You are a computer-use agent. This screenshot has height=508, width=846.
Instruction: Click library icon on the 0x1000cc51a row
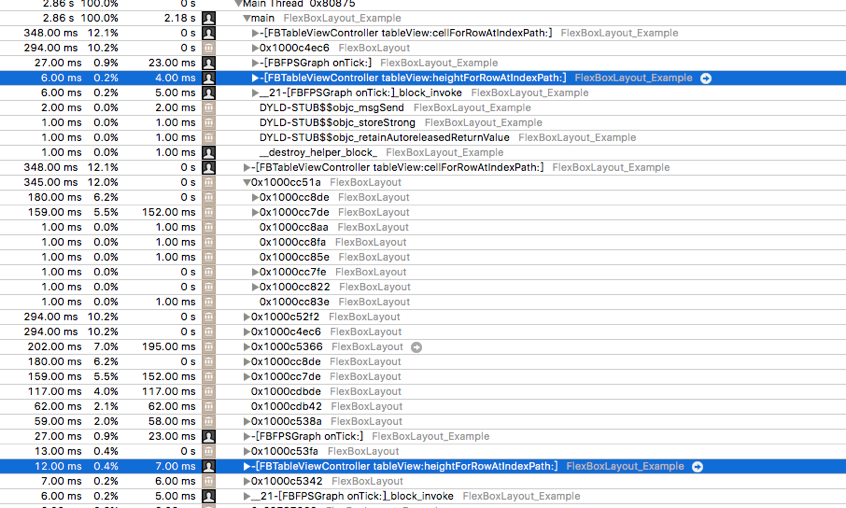(x=209, y=183)
